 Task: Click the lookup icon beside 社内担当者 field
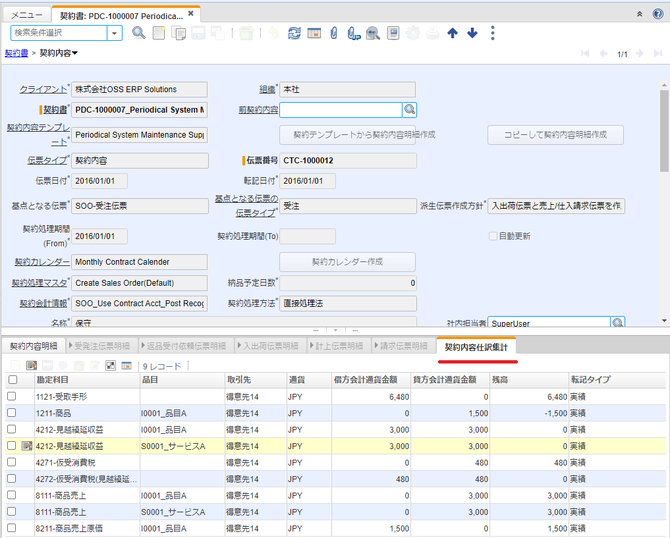pyautogui.click(x=618, y=323)
